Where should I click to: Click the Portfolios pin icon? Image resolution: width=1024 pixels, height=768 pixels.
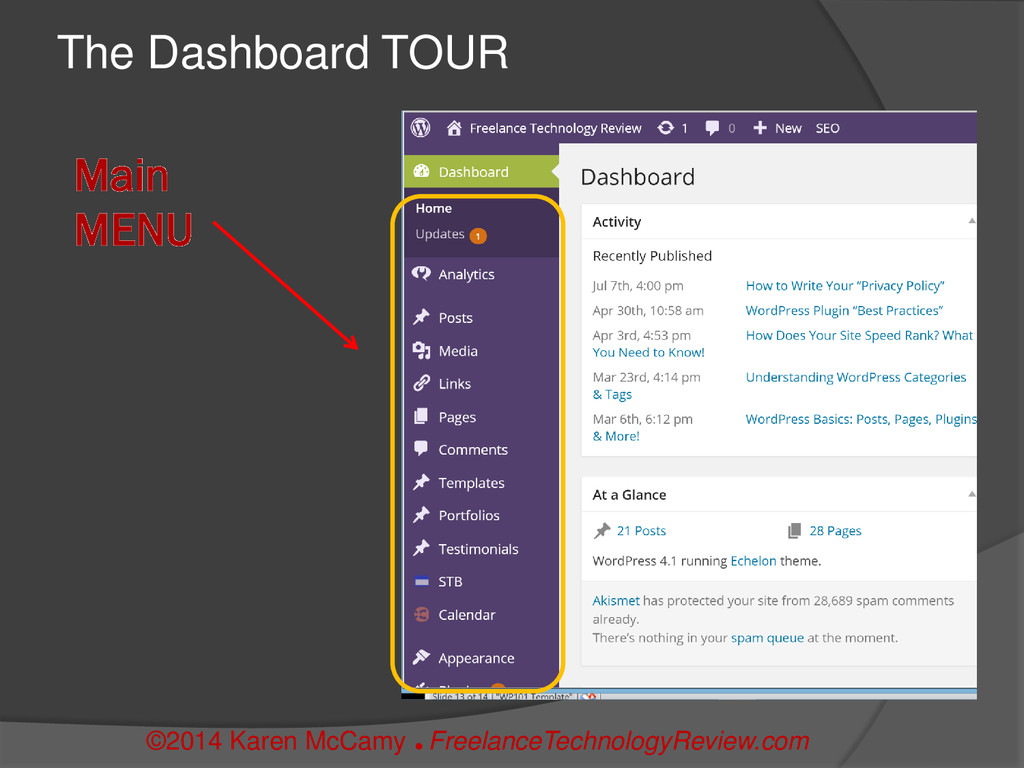point(421,515)
